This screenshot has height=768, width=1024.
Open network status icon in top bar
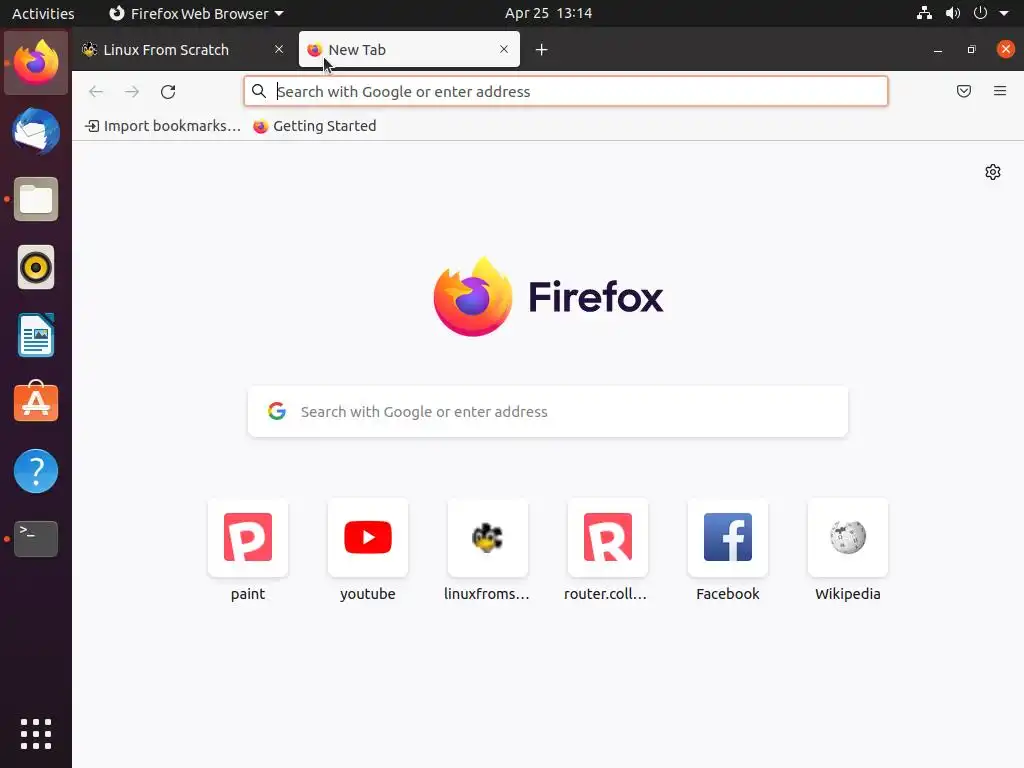click(x=924, y=13)
